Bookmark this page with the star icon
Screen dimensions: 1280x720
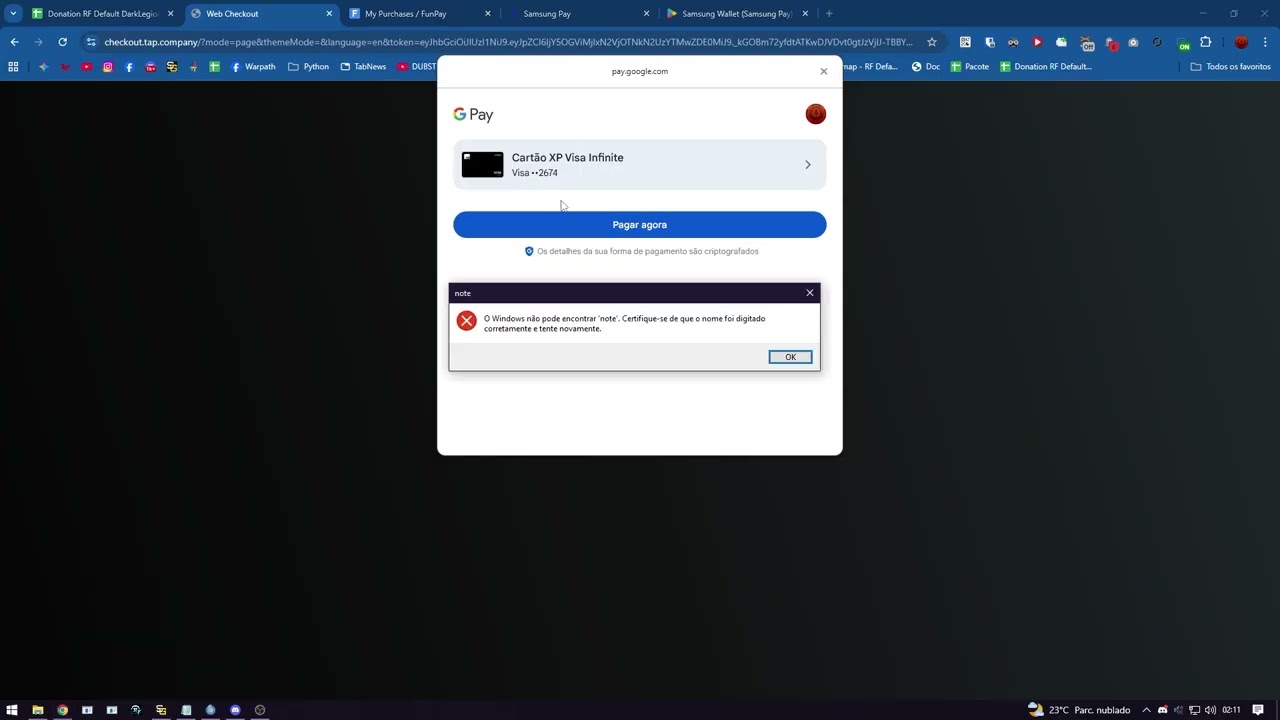[x=932, y=42]
